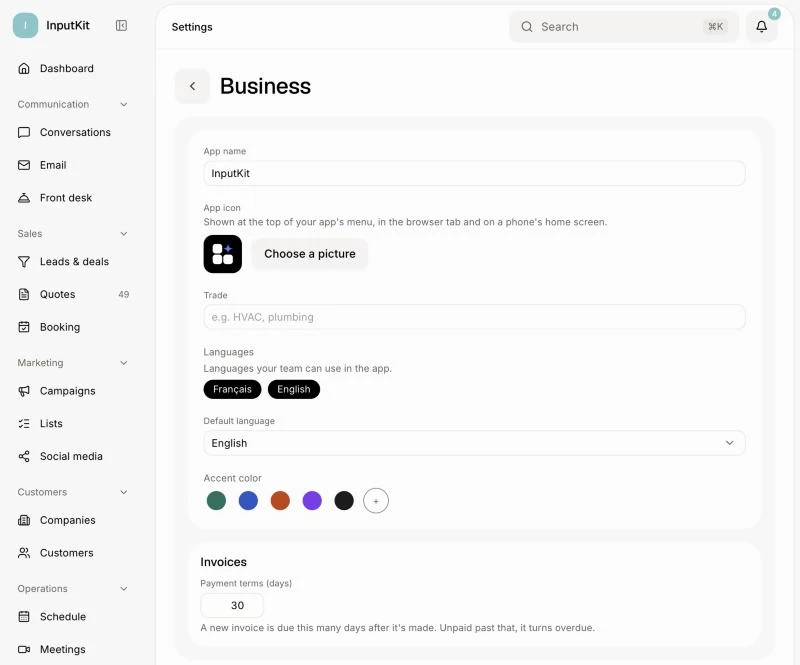Click the App name input field
The height and width of the screenshot is (665, 800).
click(474, 174)
